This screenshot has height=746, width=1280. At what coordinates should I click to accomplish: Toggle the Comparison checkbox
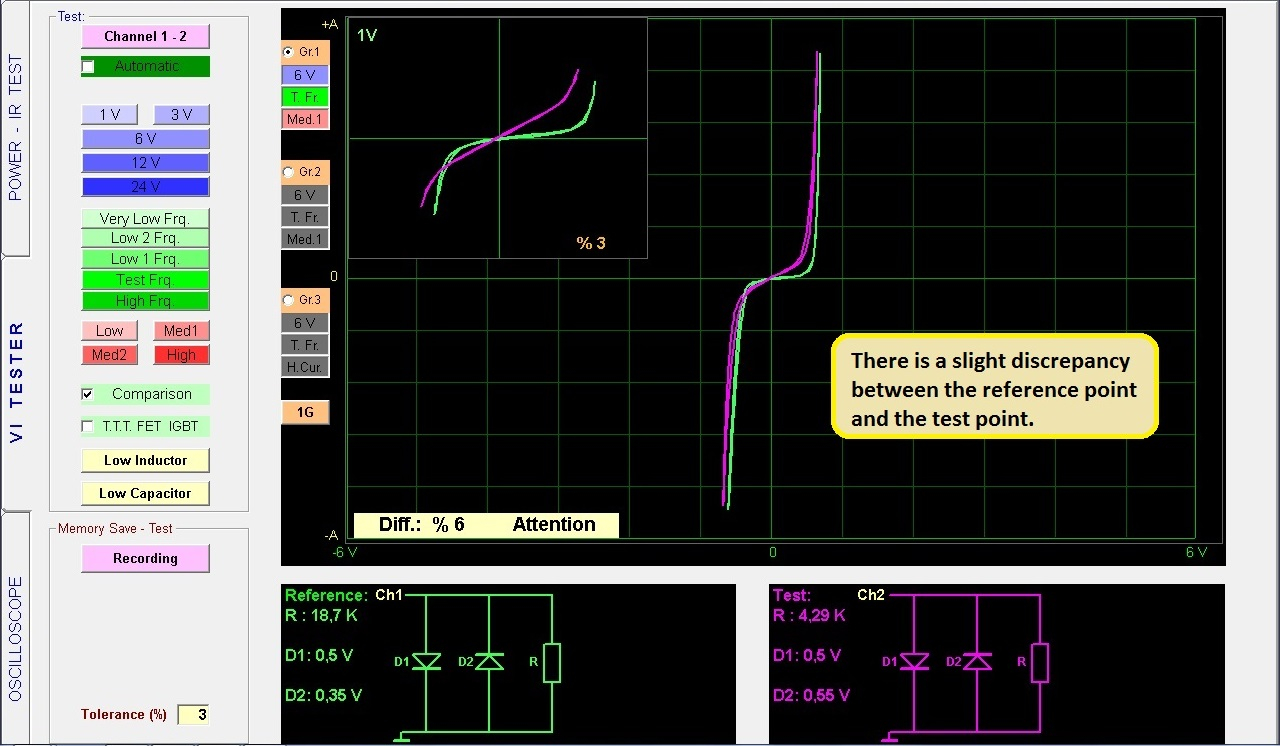88,395
